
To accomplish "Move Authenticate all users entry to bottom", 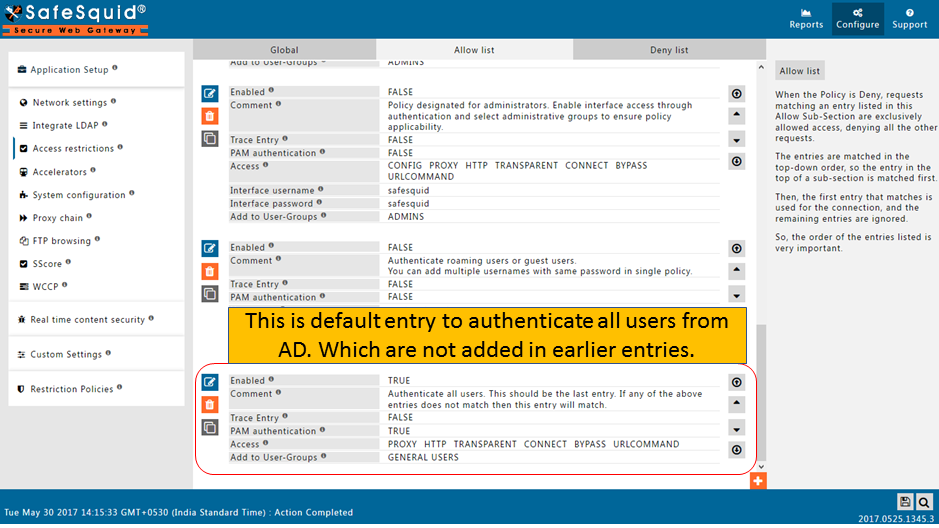I will (x=737, y=450).
